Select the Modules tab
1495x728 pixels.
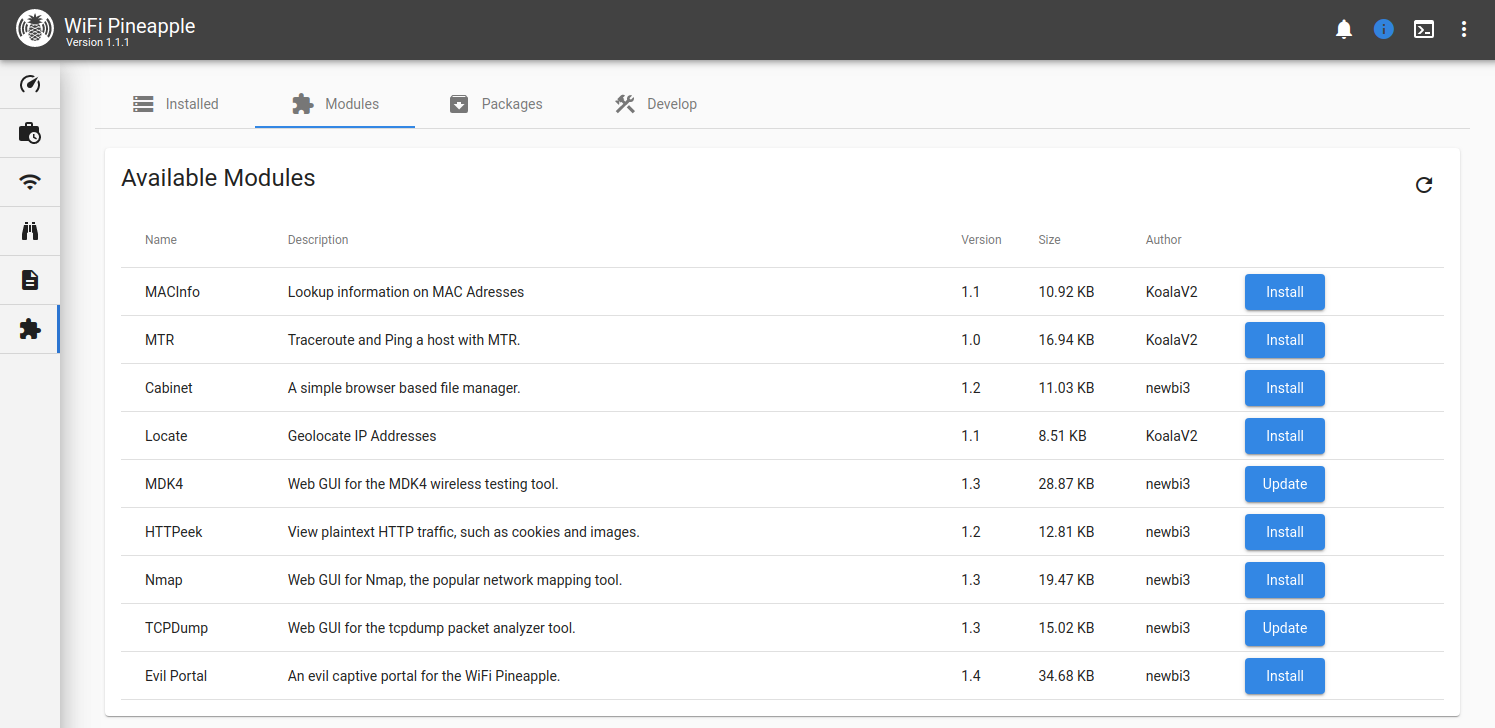335,104
